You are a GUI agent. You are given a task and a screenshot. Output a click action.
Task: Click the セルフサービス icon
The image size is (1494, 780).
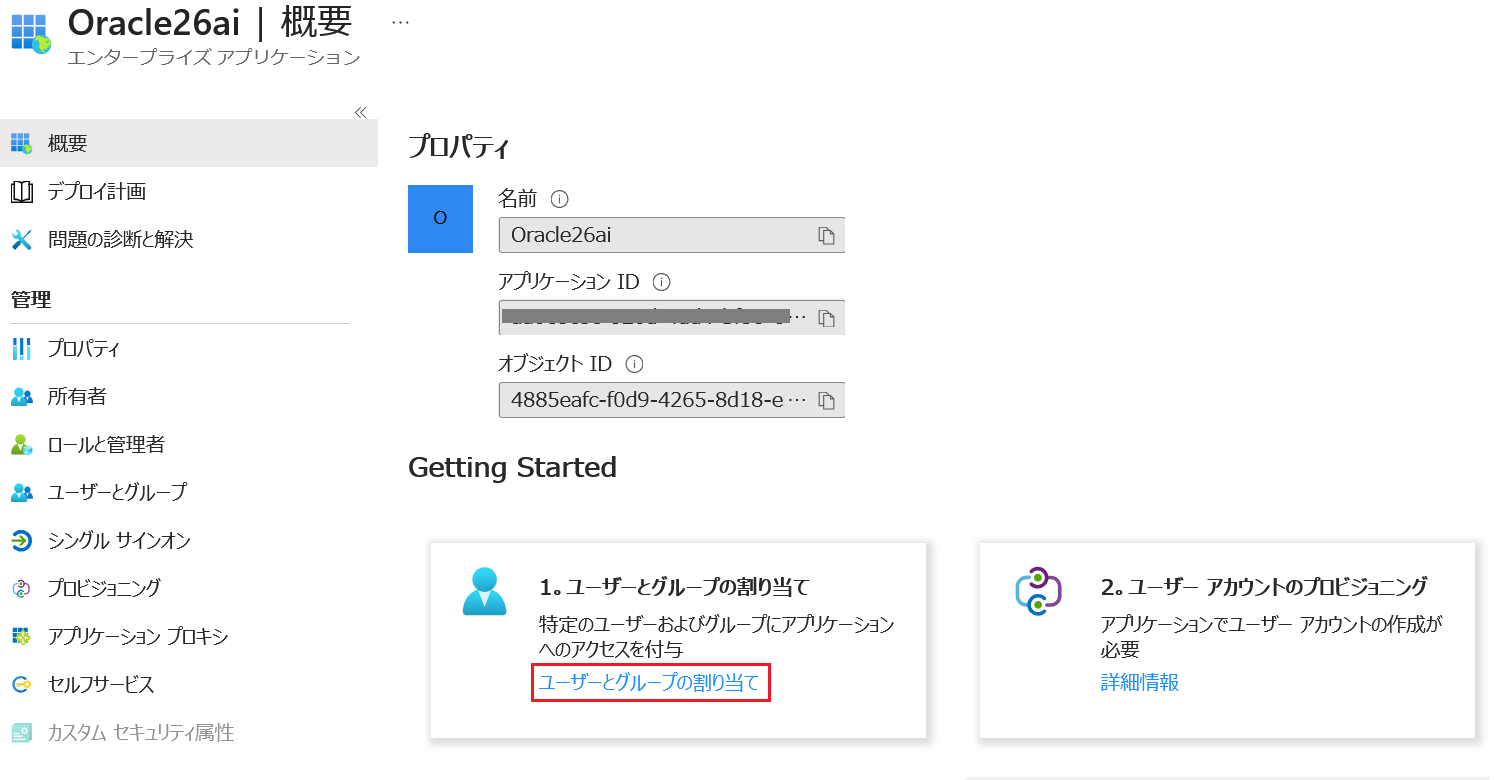pyautogui.click(x=21, y=685)
